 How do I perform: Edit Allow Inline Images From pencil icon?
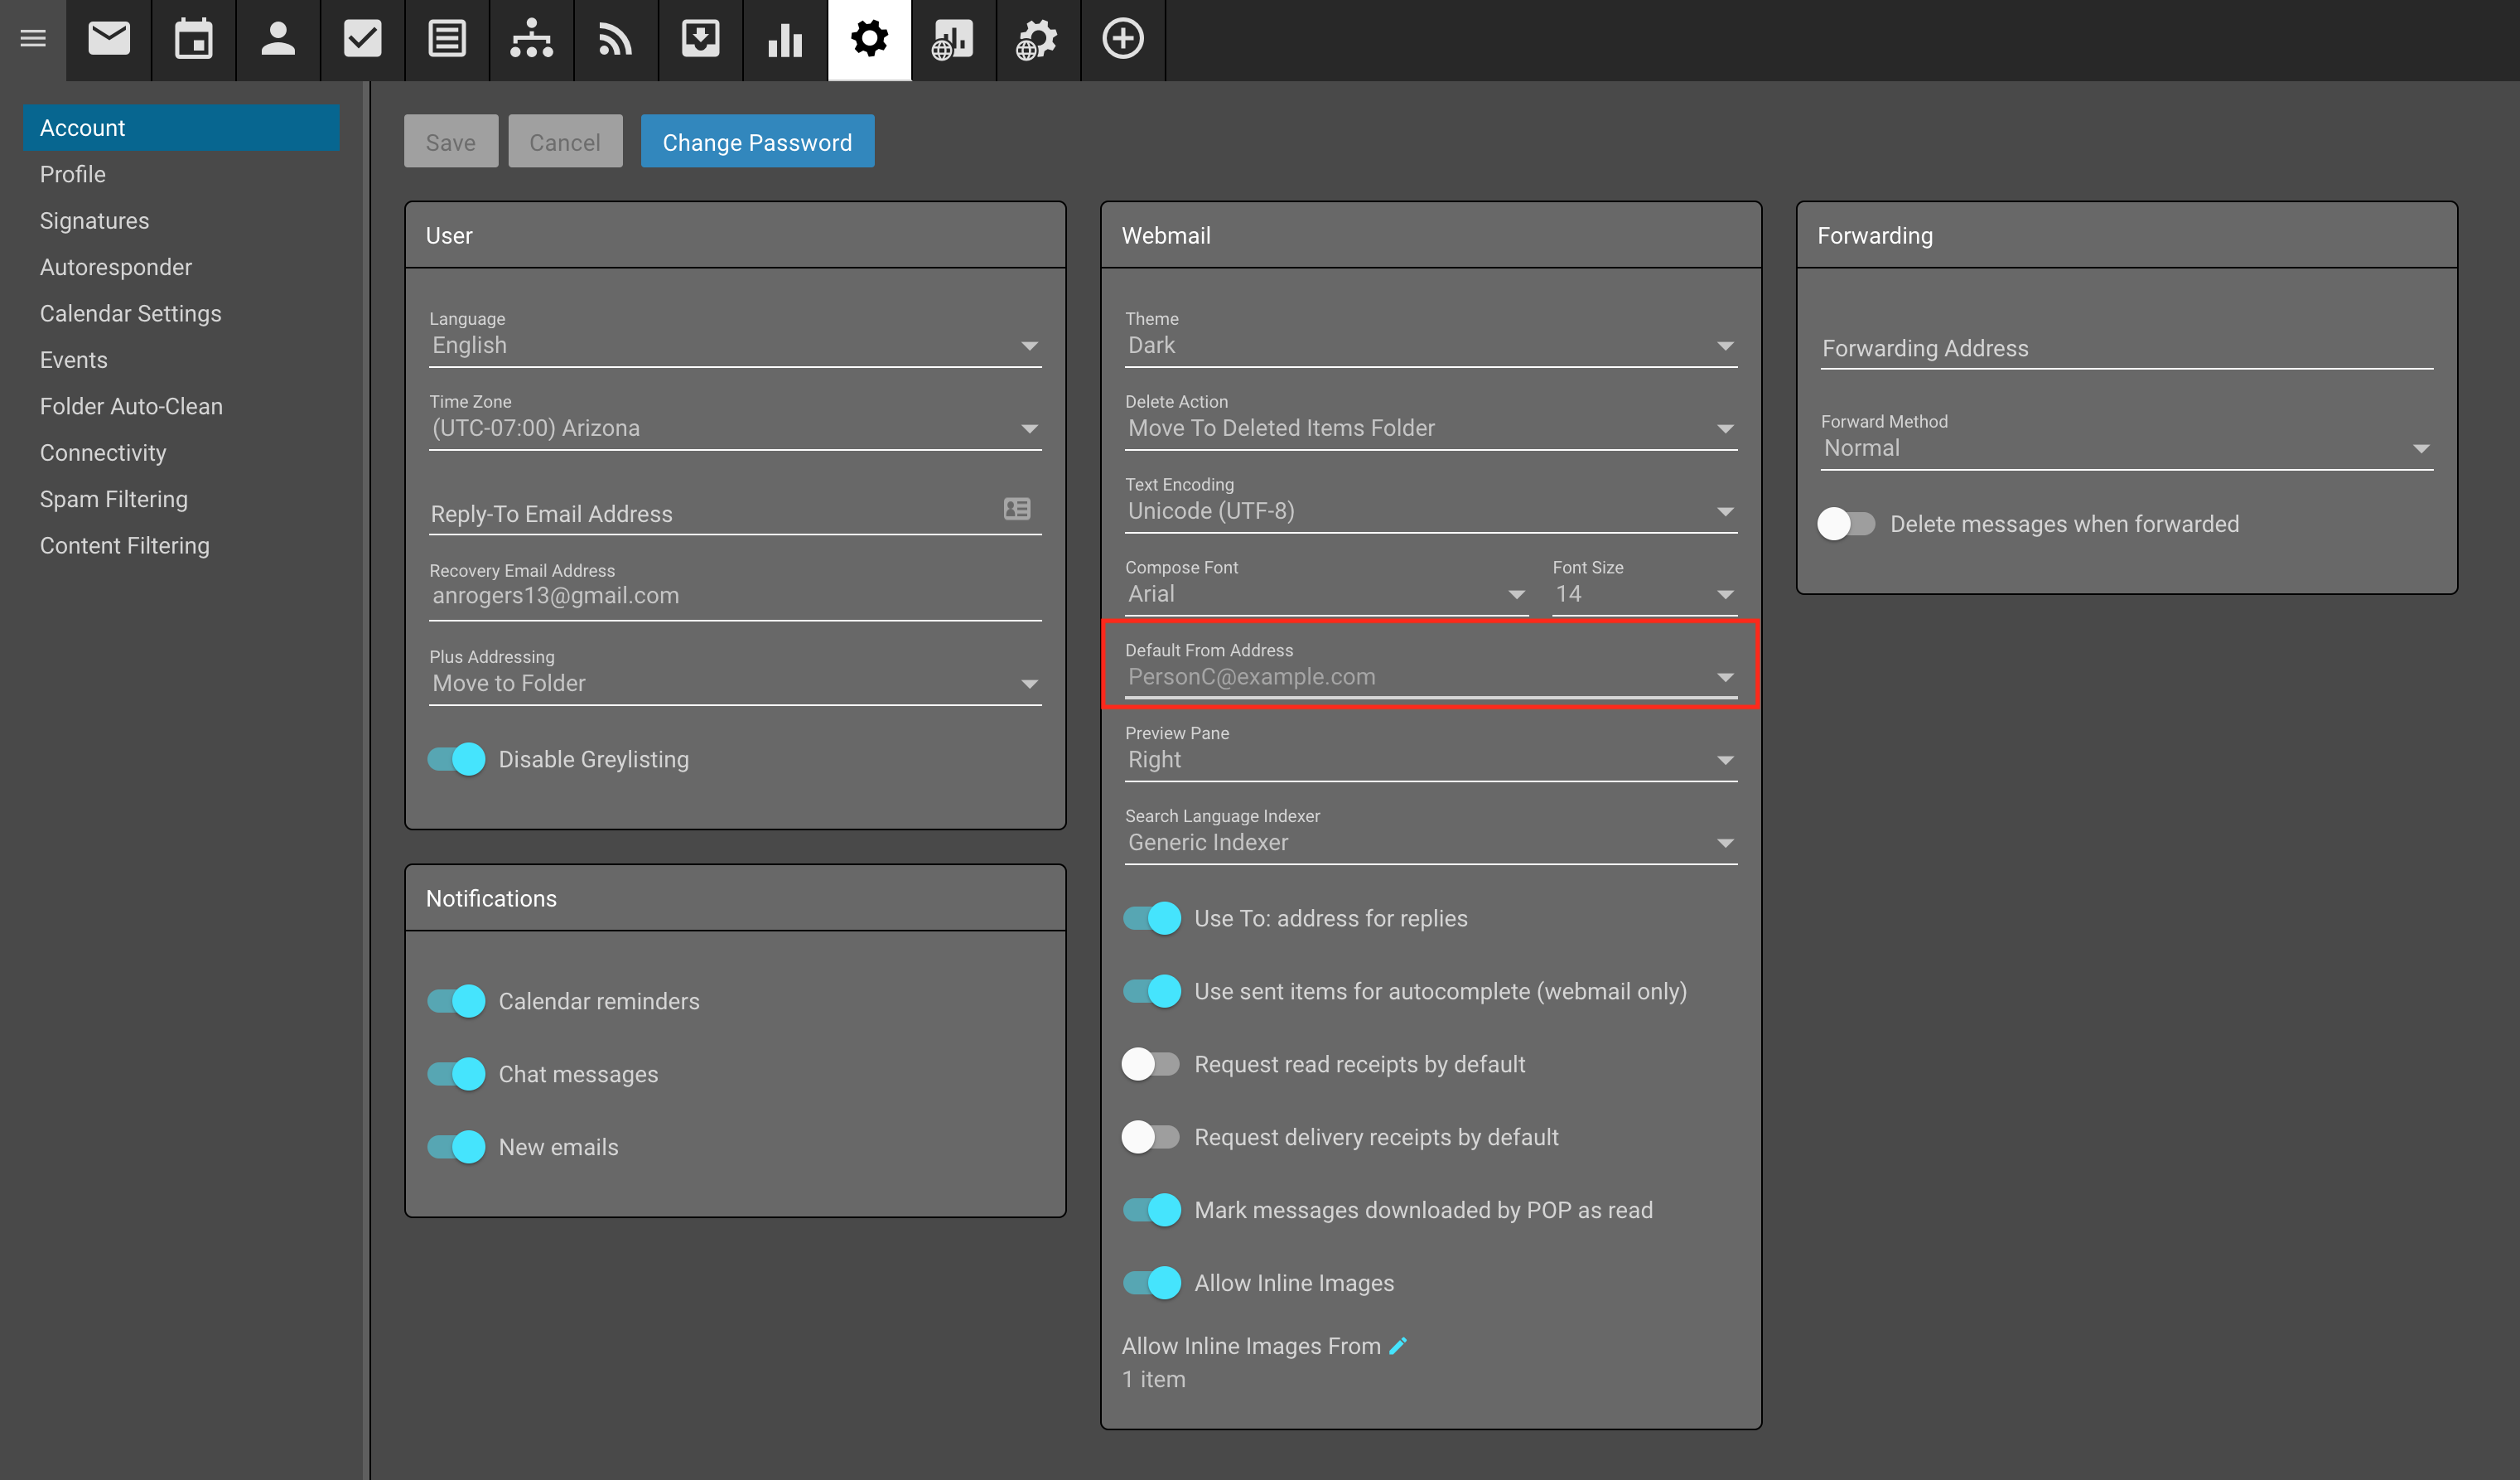click(1398, 1346)
